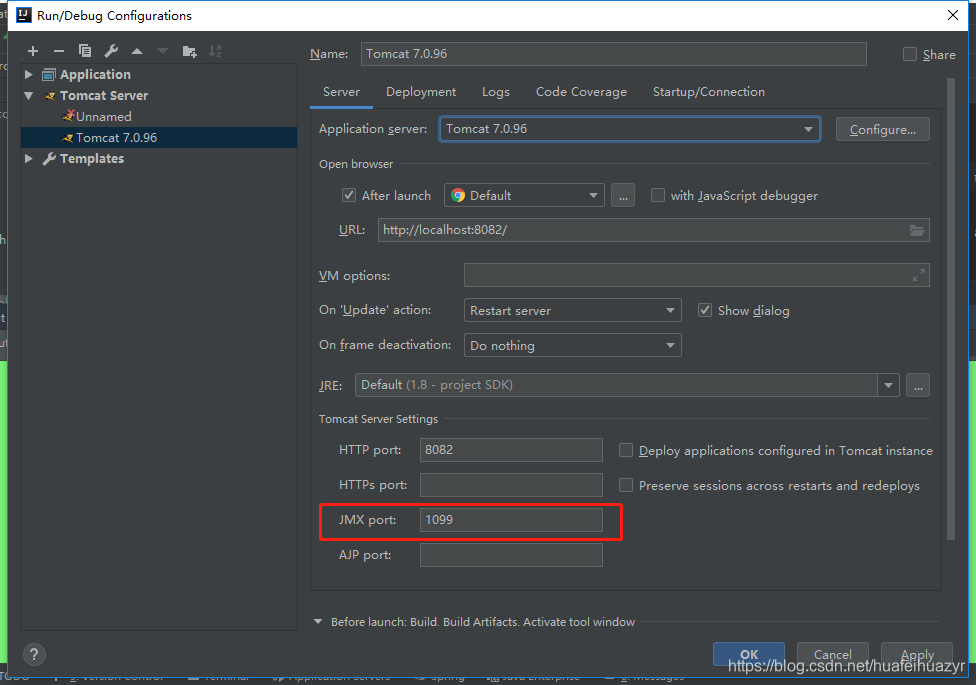
Task: Switch to the Server tab
Action: click(341, 92)
